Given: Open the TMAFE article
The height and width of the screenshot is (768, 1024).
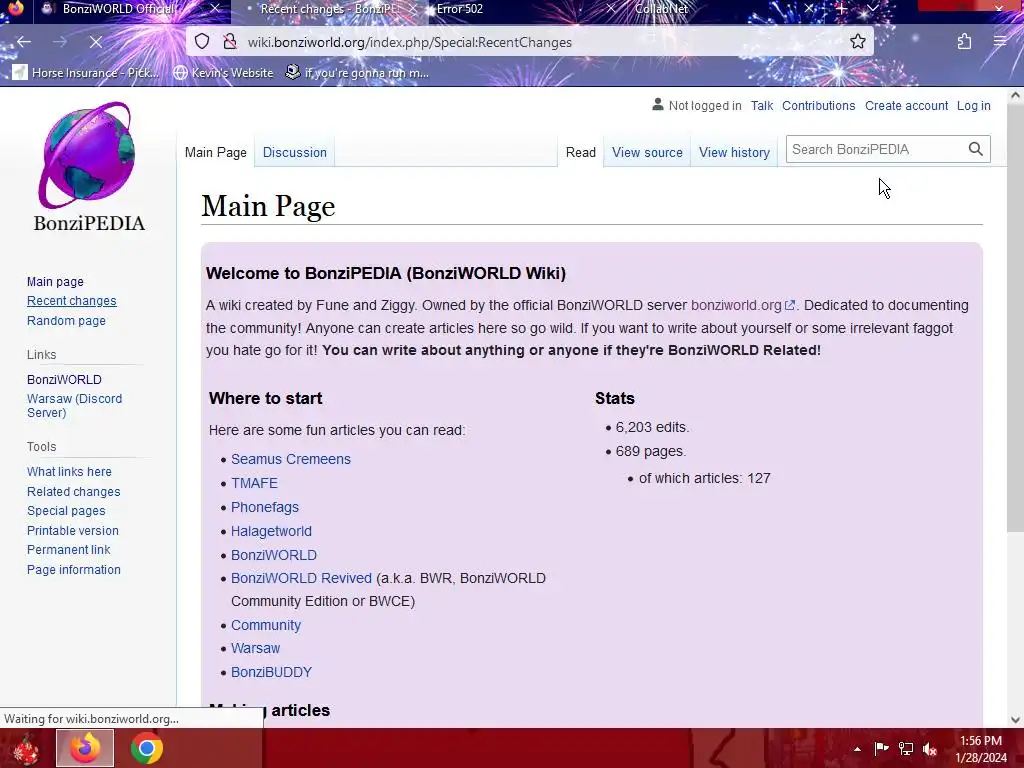Looking at the screenshot, I should tap(254, 483).
